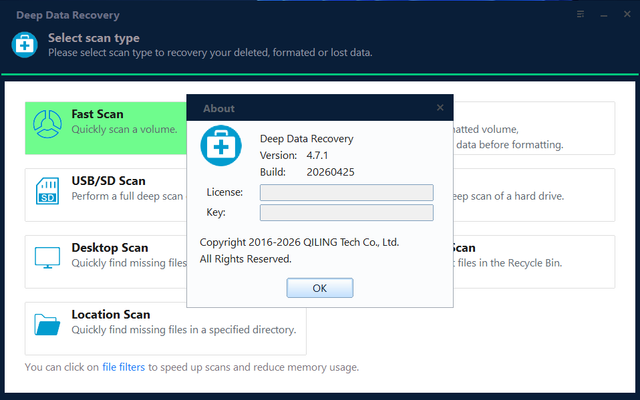Click OK in the About dialog
This screenshot has height=400, width=640.
320,288
